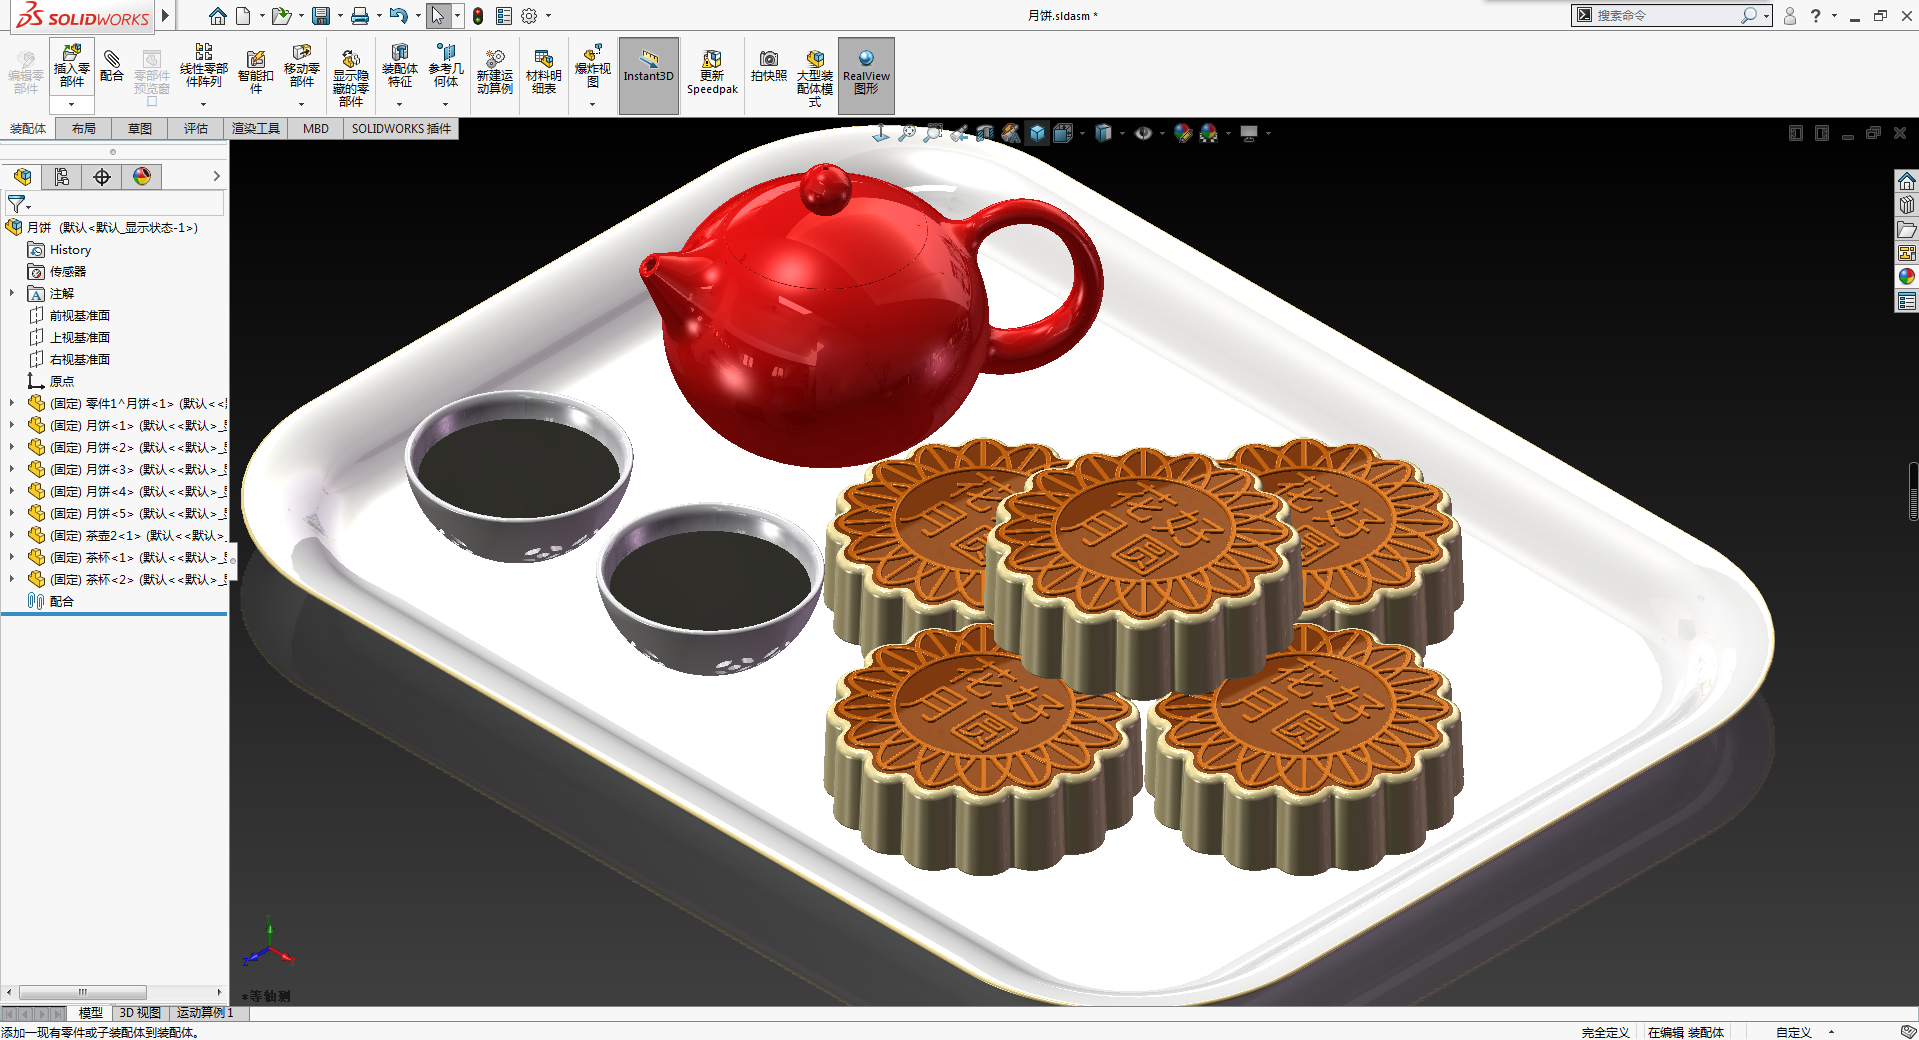1919x1040 pixels.
Task: Open the 材料明细表 (Bill of Materials) tool
Action: click(544, 72)
